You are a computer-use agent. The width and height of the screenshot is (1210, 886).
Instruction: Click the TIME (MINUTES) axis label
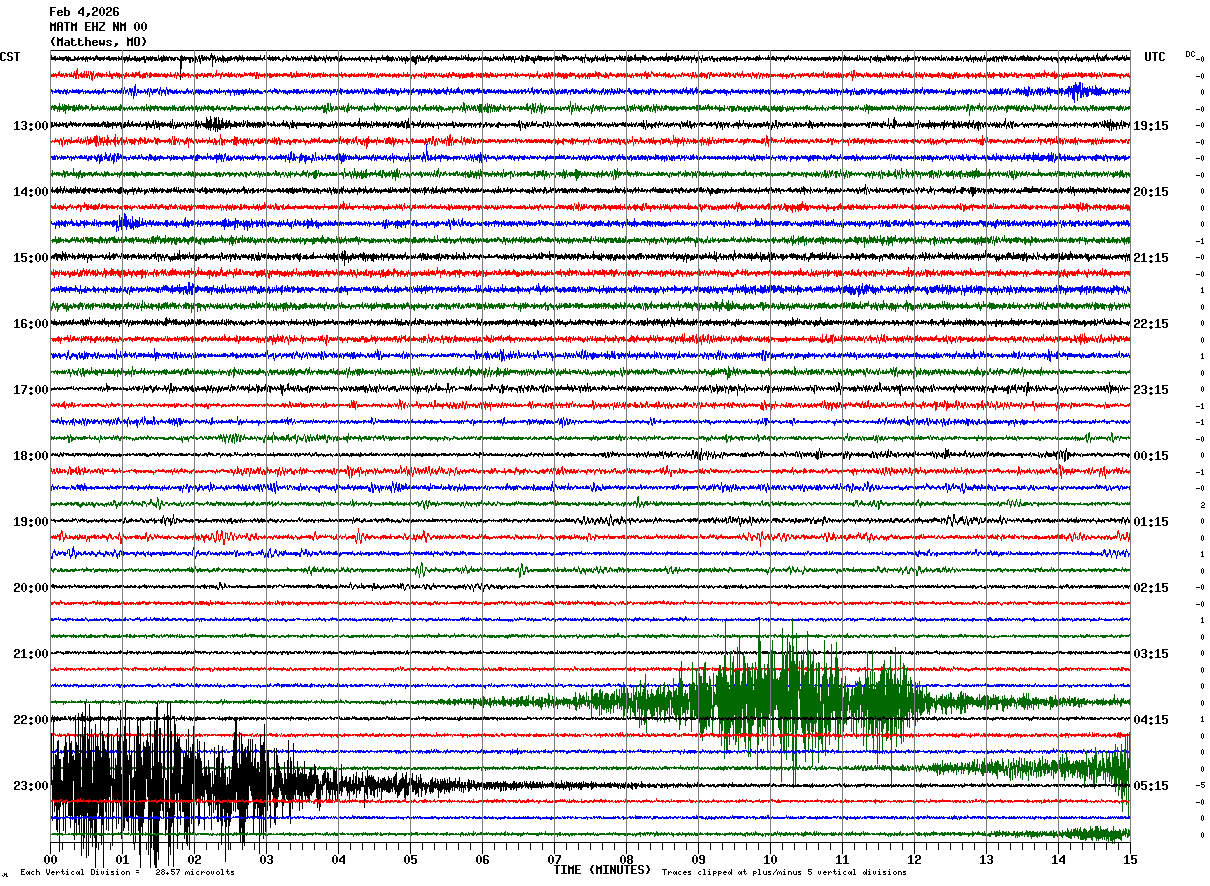tap(602, 870)
